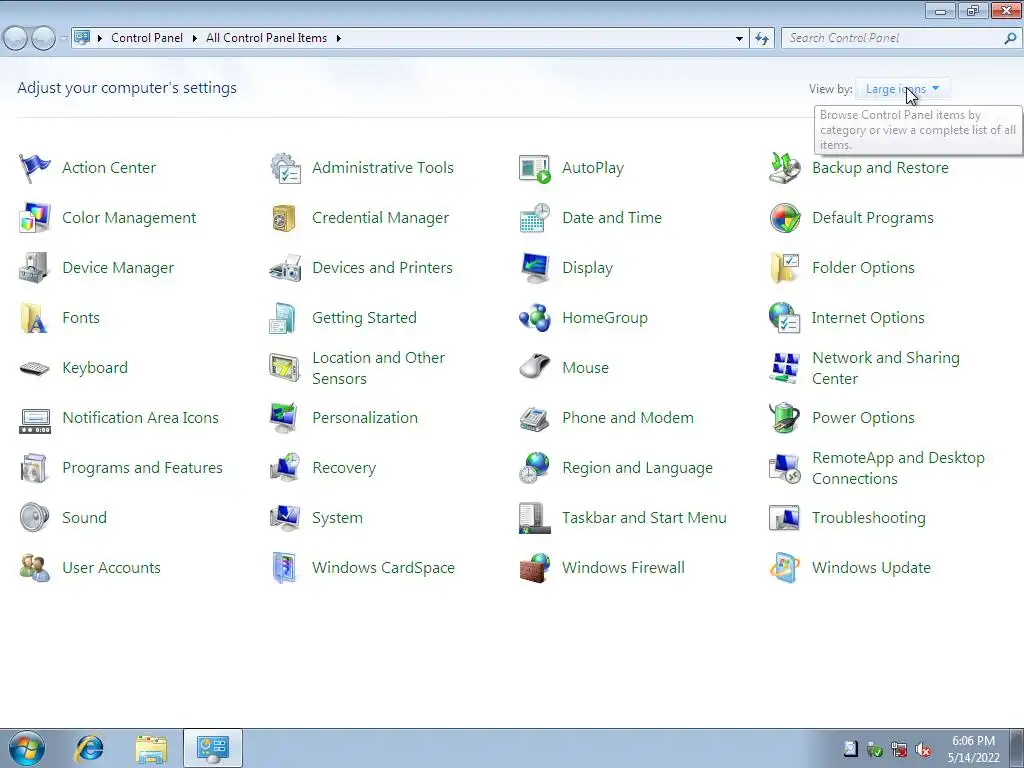This screenshot has width=1024, height=768.
Task: Click the Default Programs icon
Action: tap(785, 218)
